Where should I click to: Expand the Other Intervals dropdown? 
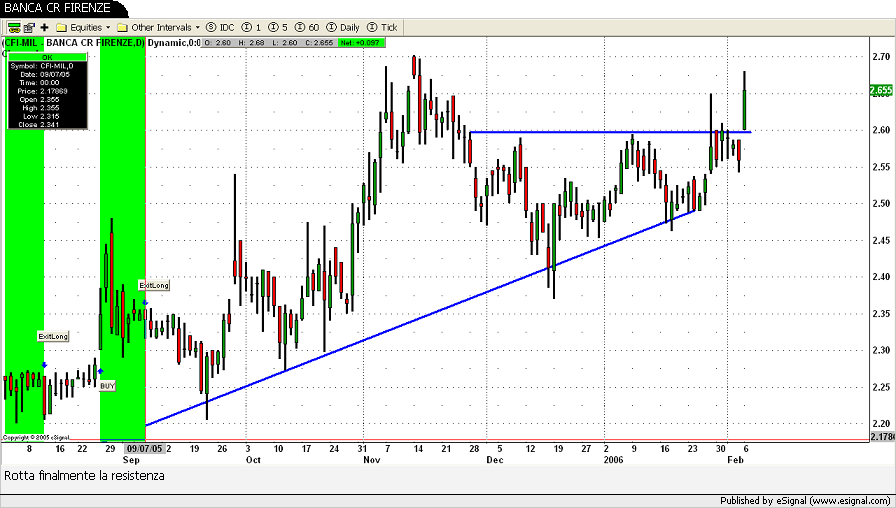pyautogui.click(x=158, y=27)
